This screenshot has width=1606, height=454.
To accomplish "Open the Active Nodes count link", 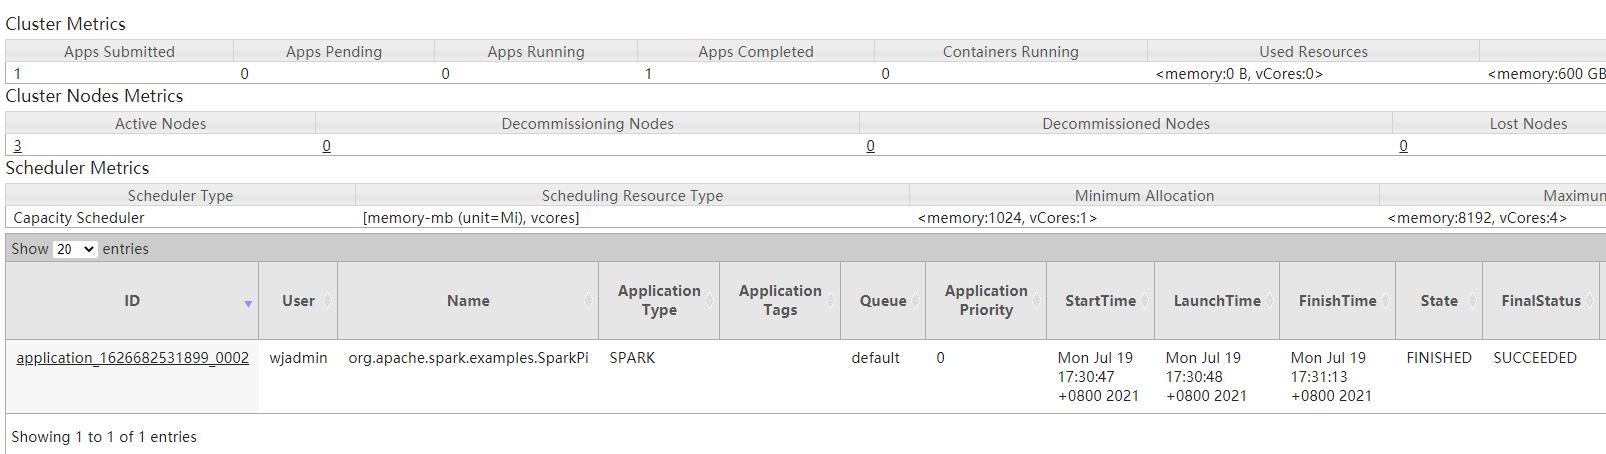I will [17, 146].
